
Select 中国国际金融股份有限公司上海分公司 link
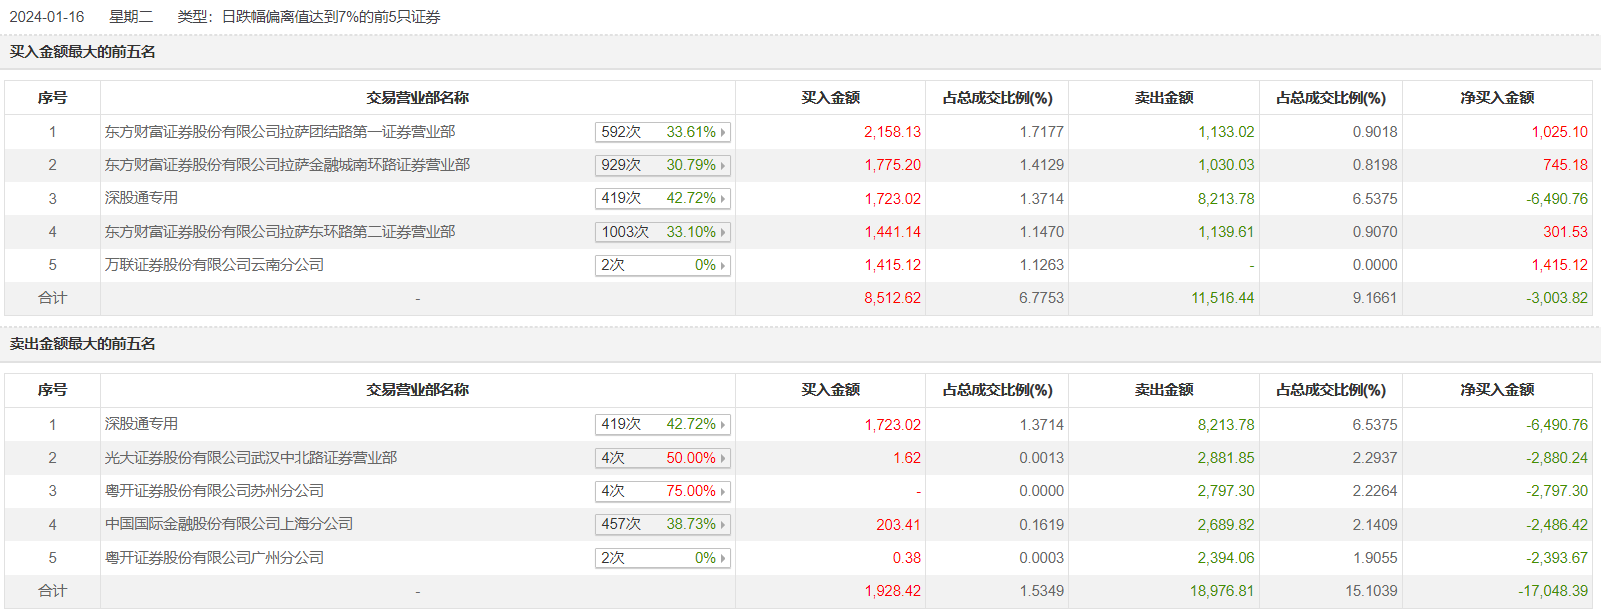click(x=229, y=524)
